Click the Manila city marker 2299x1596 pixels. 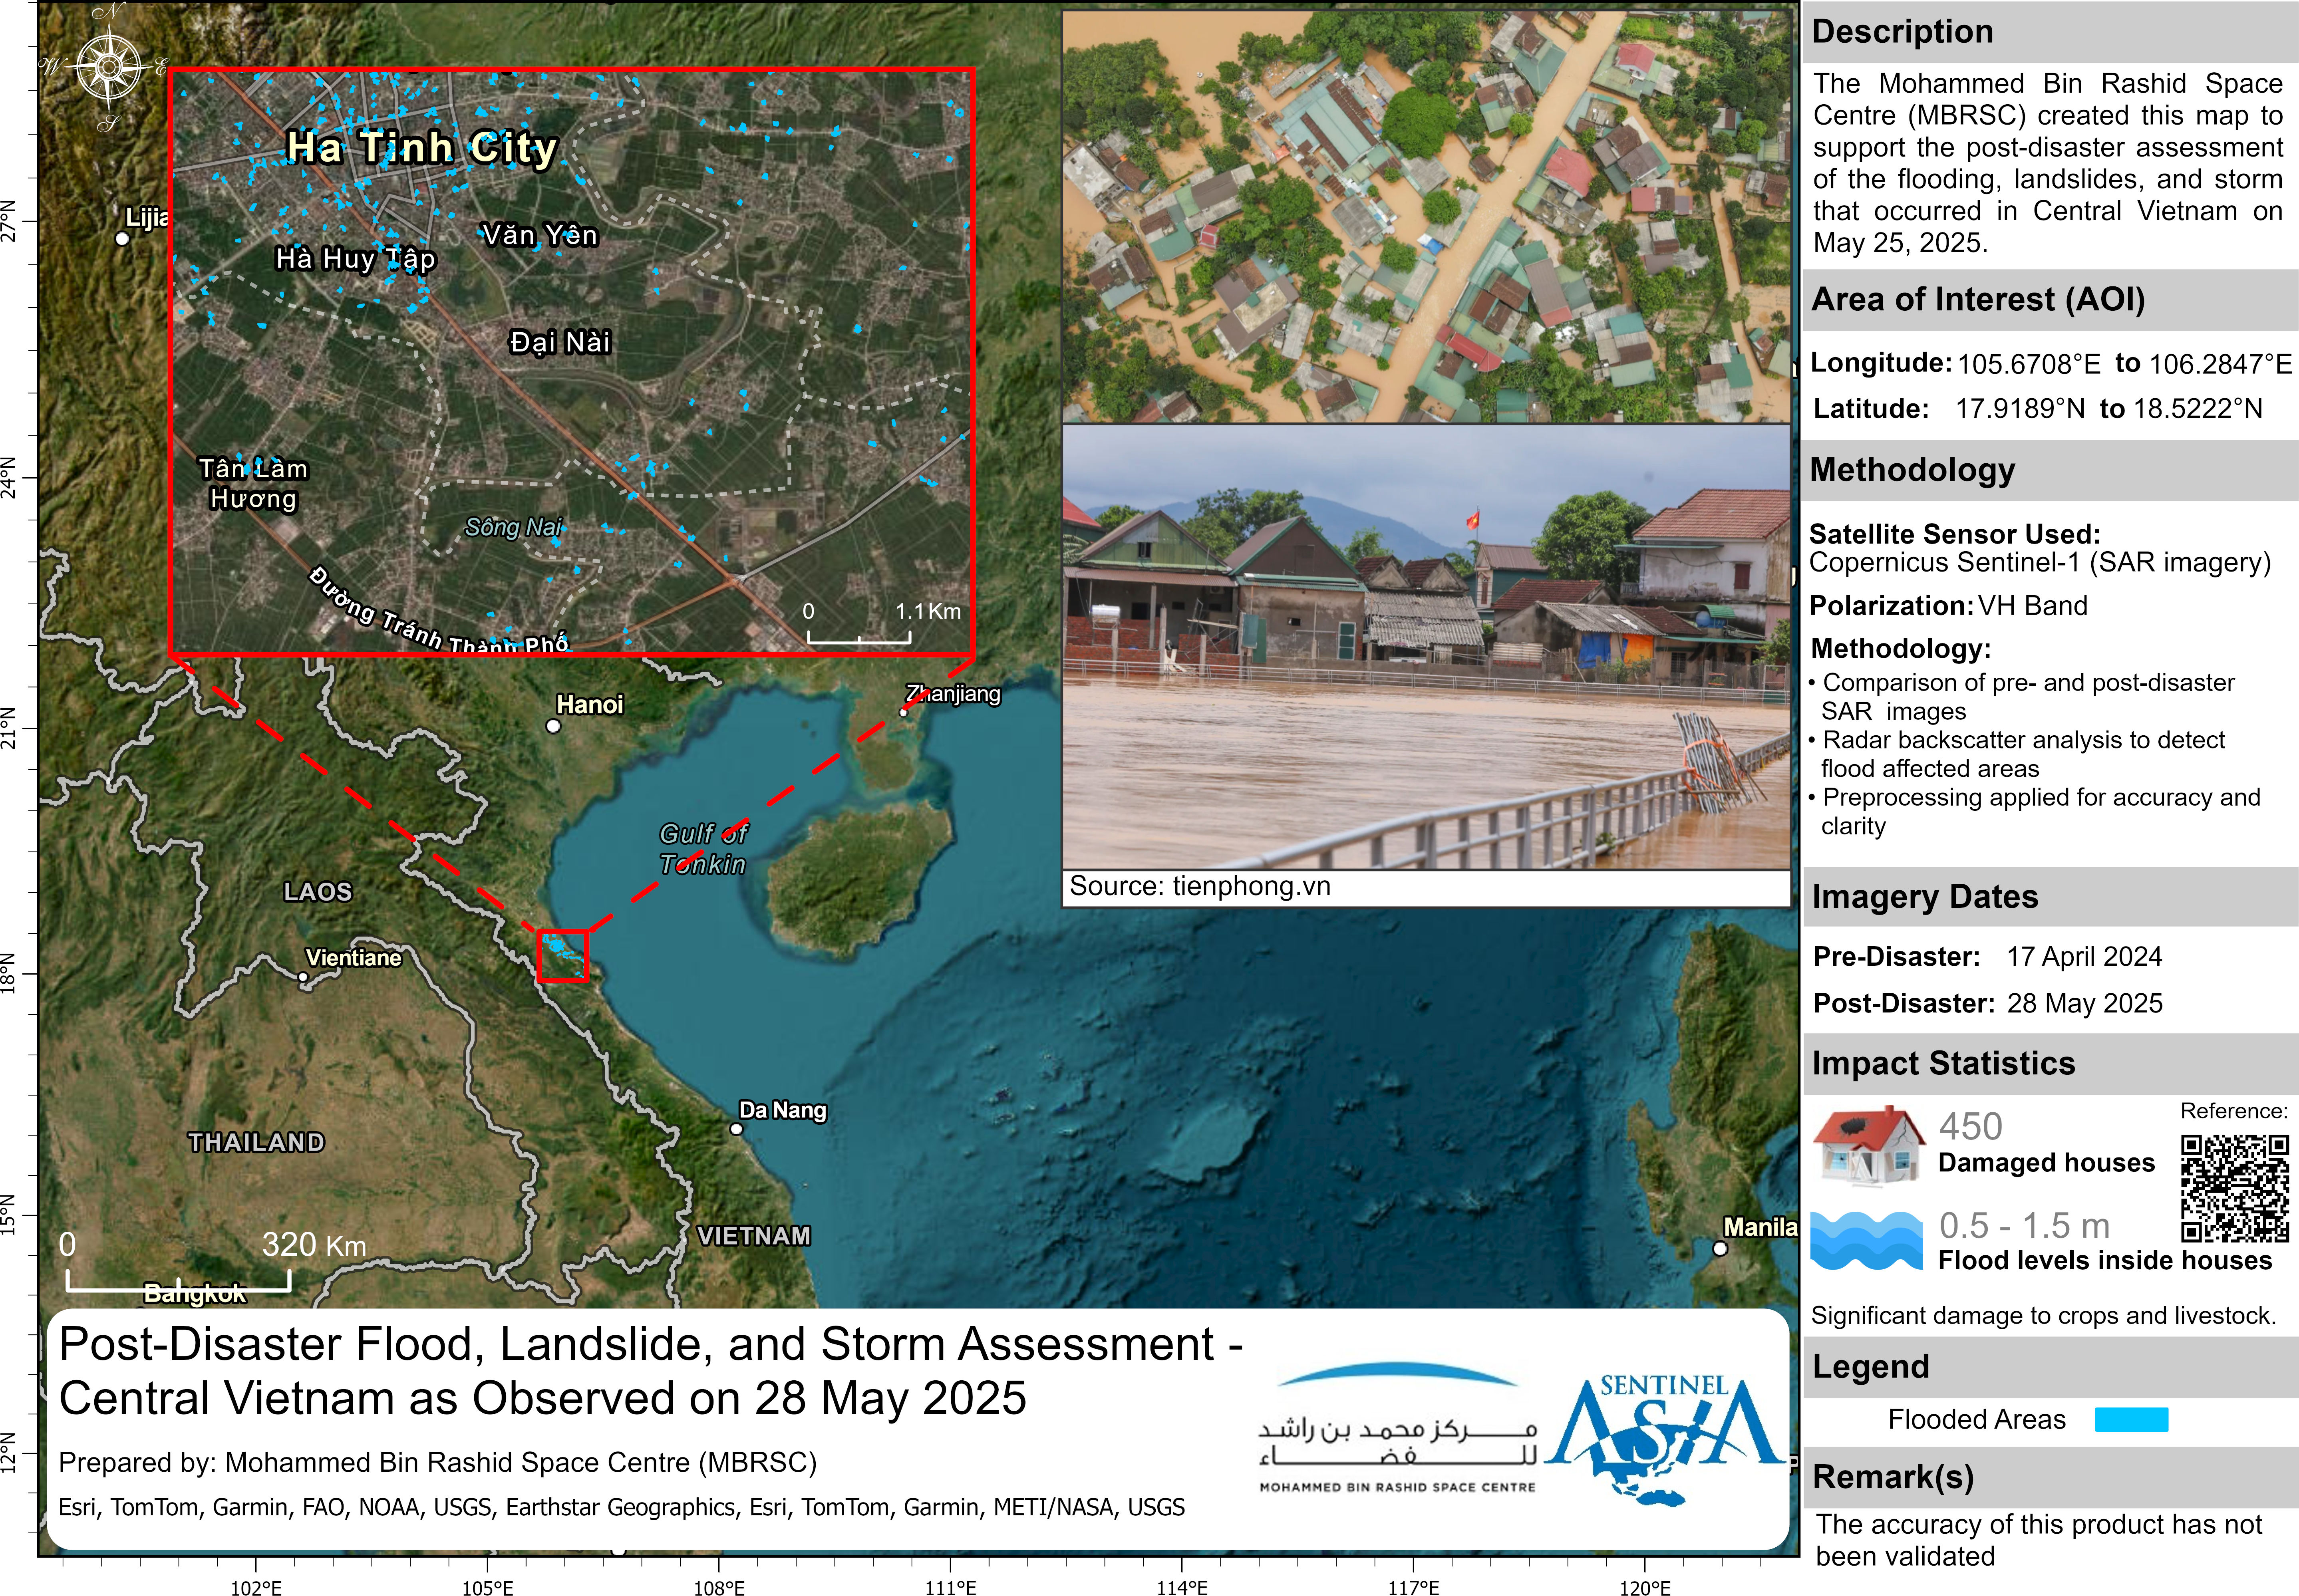coord(1720,1248)
